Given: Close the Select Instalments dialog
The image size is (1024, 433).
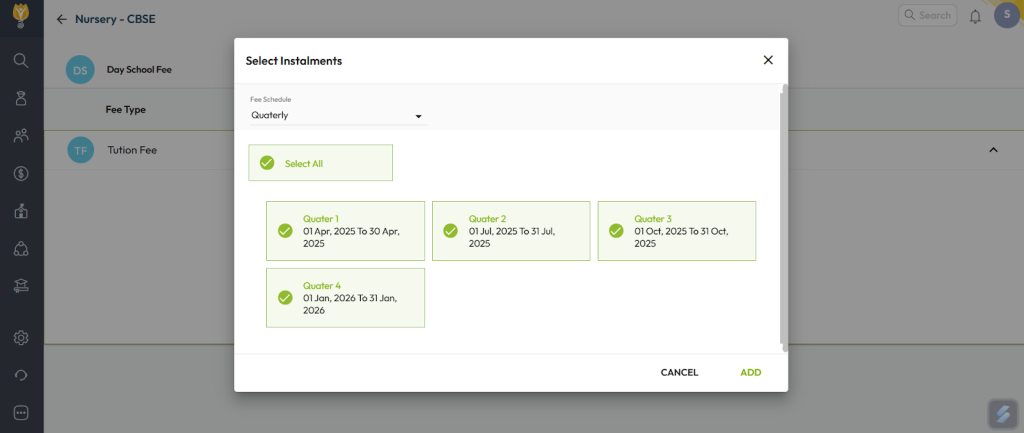Looking at the screenshot, I should (x=768, y=60).
